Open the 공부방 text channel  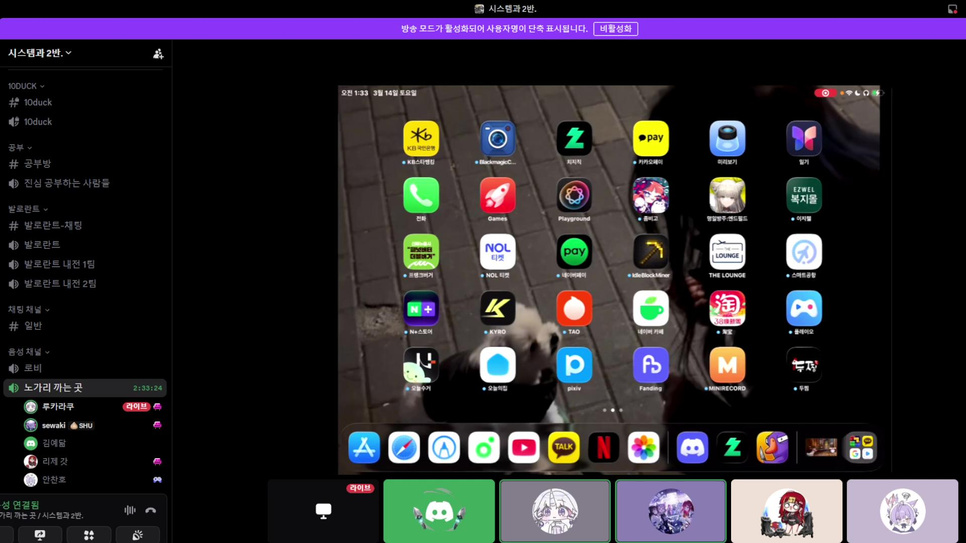[38, 164]
